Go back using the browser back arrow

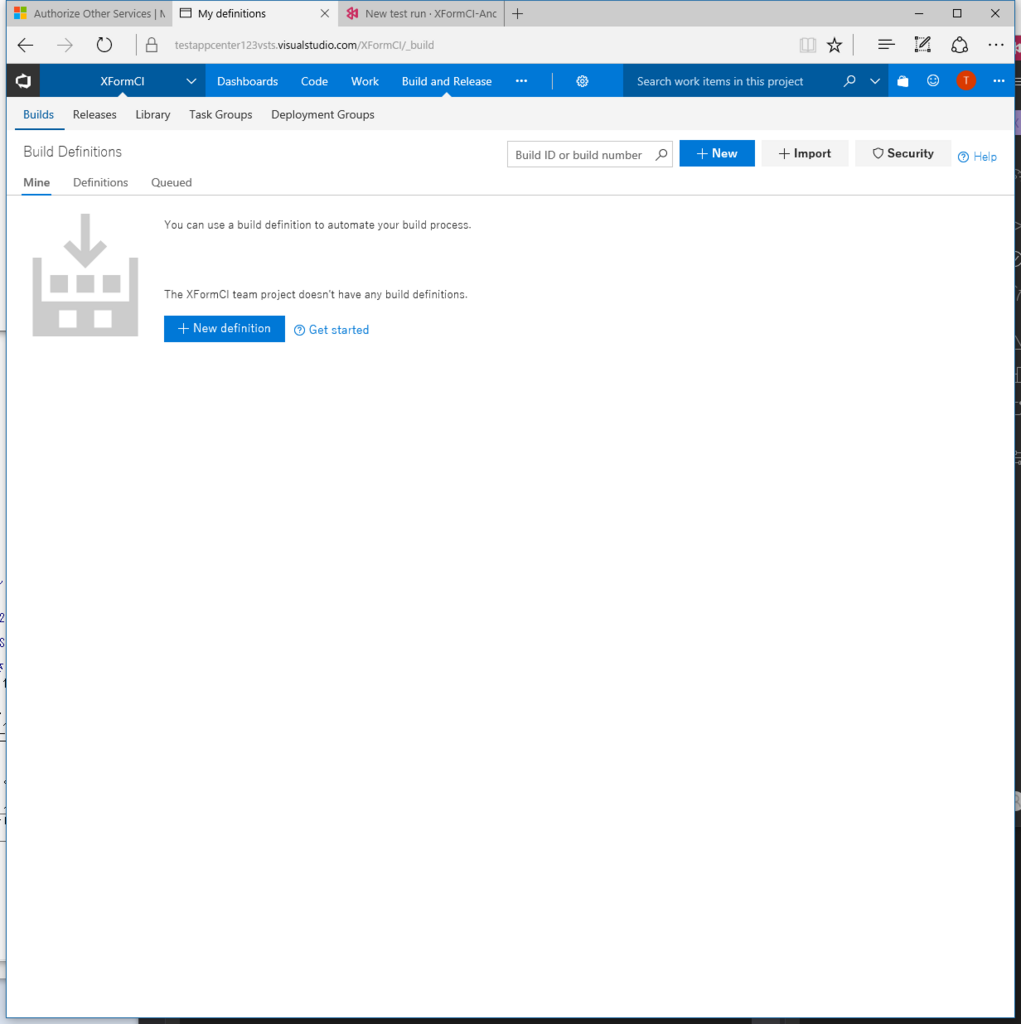click(25, 45)
